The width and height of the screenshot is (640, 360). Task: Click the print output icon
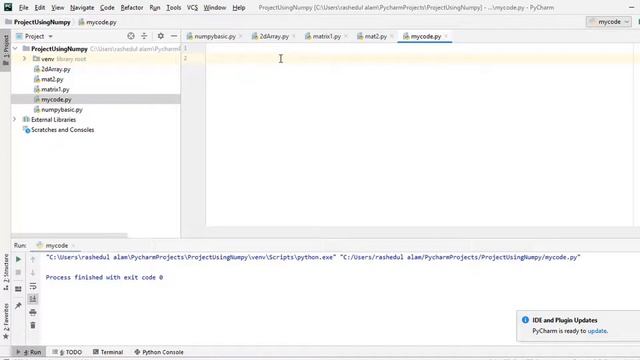pos(33,312)
